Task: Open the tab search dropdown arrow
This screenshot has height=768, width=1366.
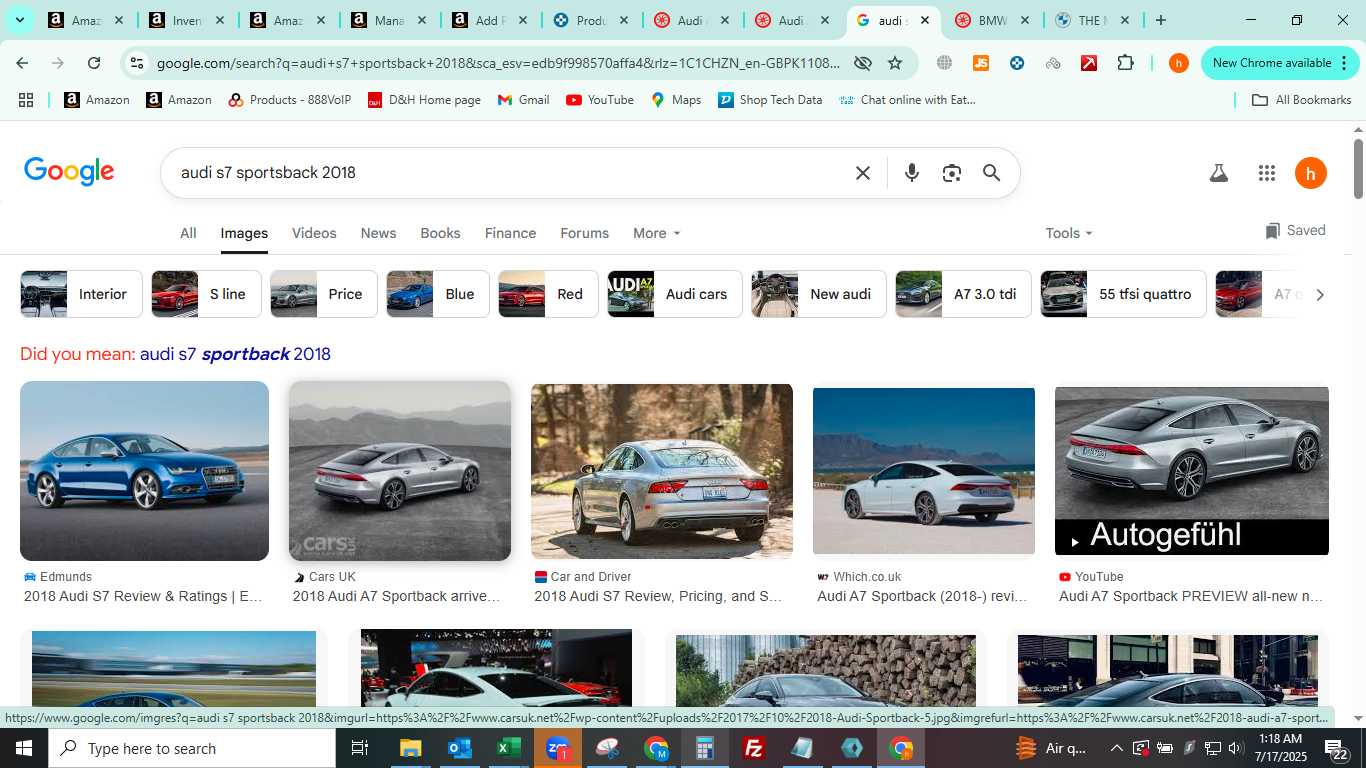Action: [x=19, y=20]
